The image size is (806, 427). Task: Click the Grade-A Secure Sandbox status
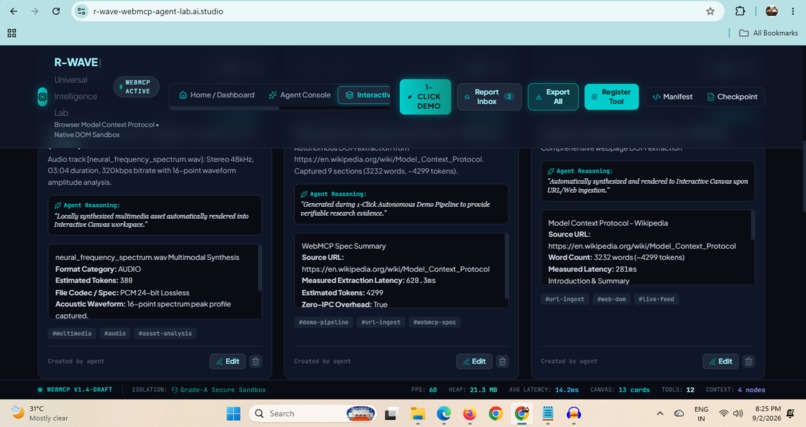pyautogui.click(x=219, y=390)
